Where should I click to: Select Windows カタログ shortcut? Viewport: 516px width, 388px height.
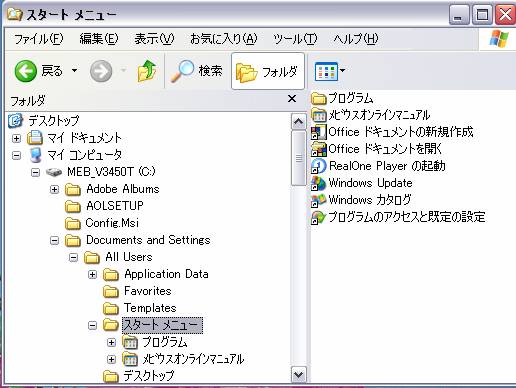pos(361,200)
